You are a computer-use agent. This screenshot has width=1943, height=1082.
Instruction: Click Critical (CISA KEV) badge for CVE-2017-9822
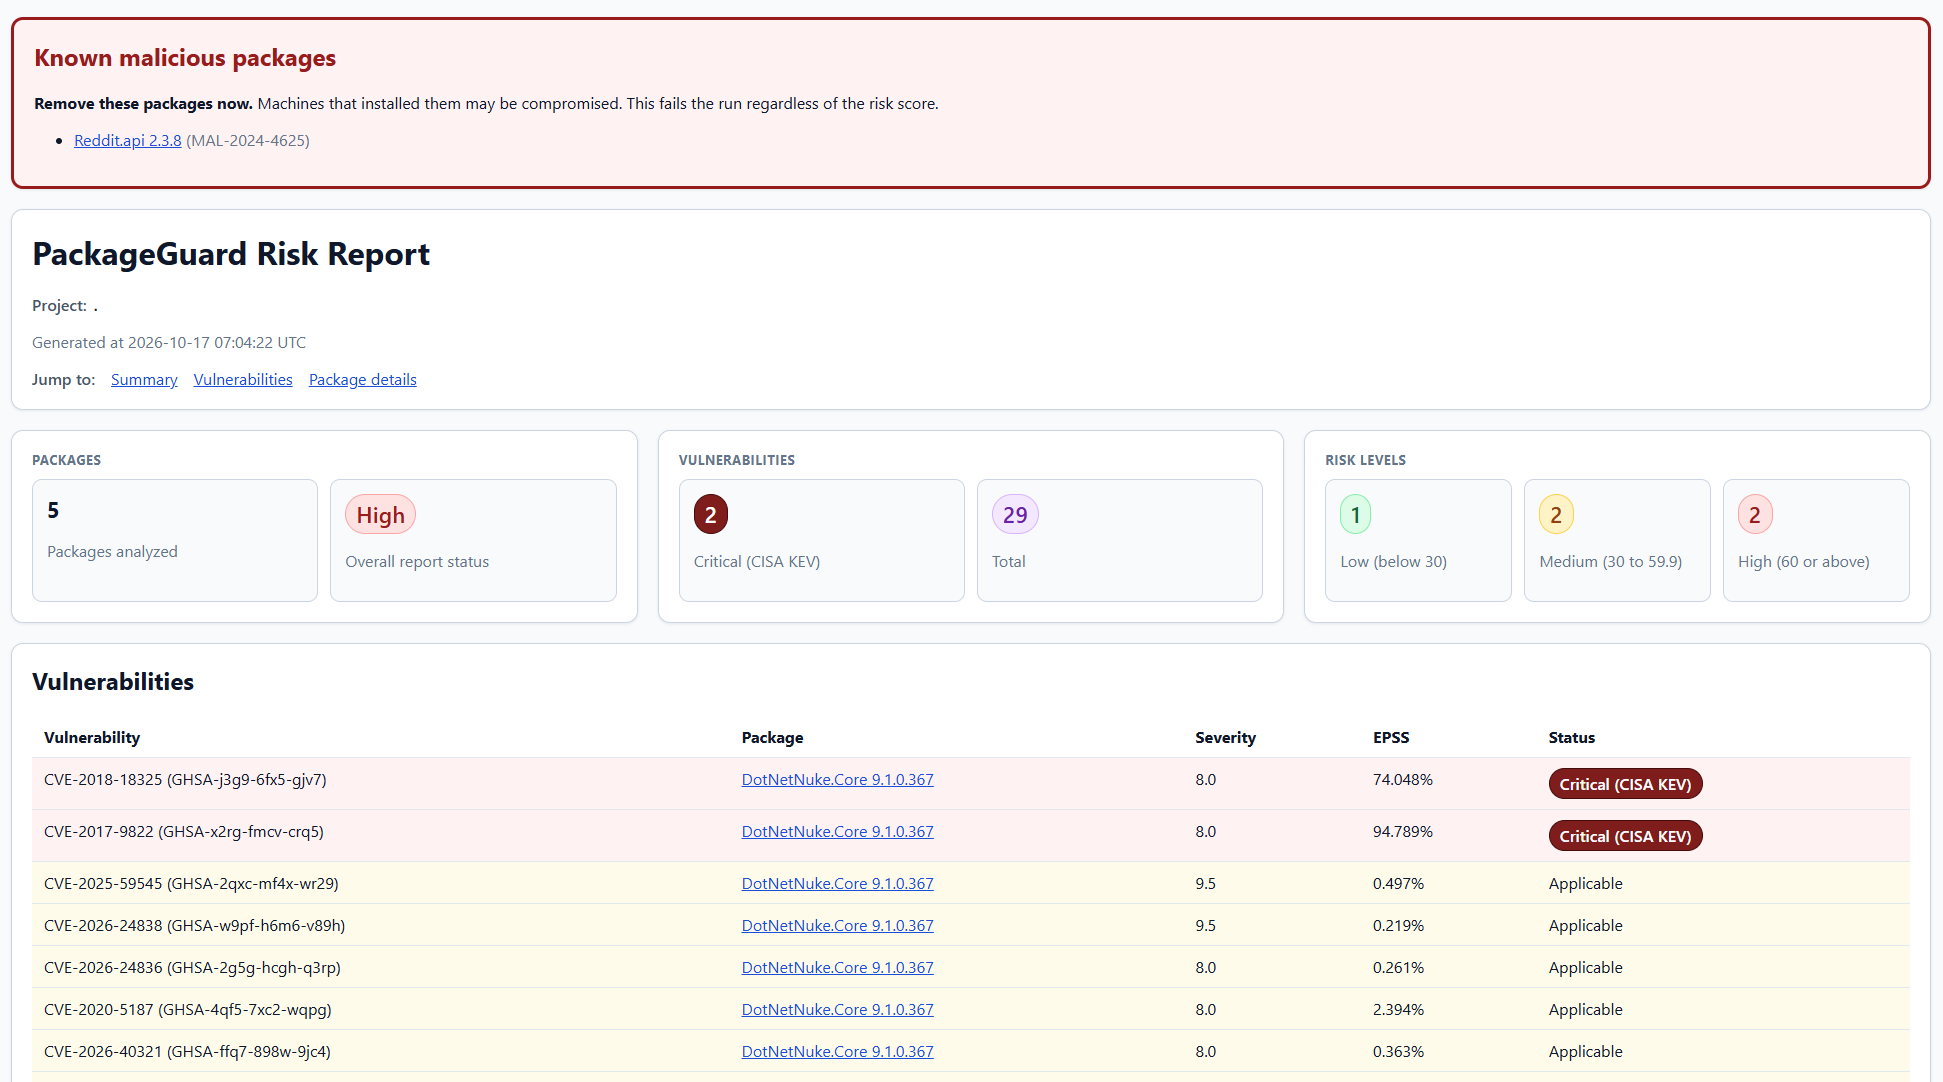[1625, 836]
